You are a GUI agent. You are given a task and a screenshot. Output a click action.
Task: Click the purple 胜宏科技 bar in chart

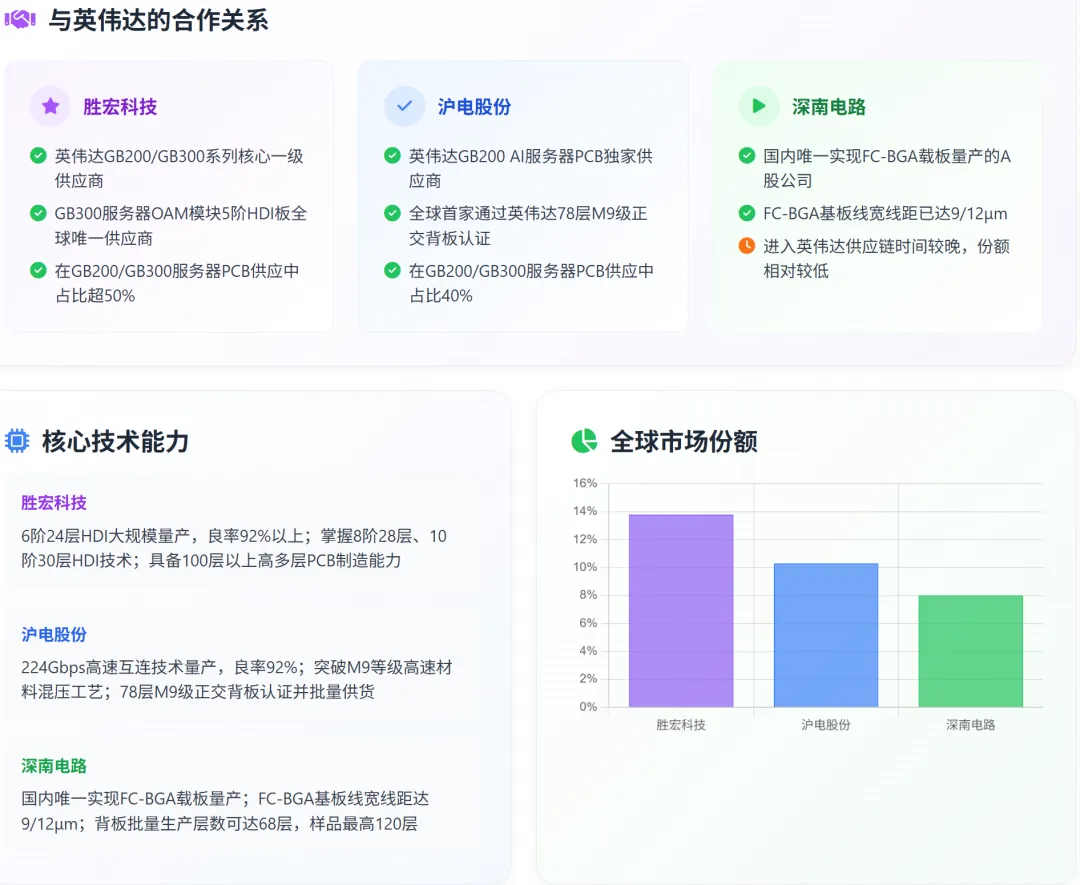[x=681, y=611]
